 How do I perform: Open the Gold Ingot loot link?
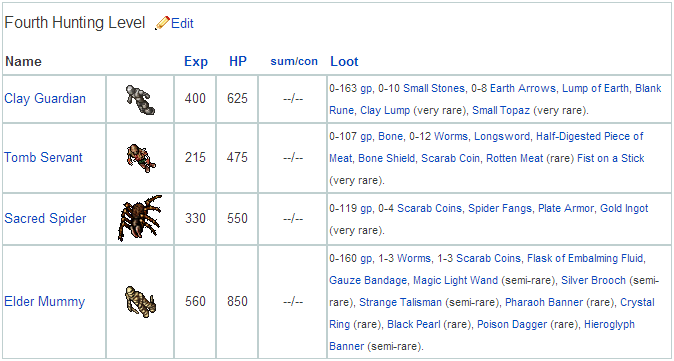[624, 208]
